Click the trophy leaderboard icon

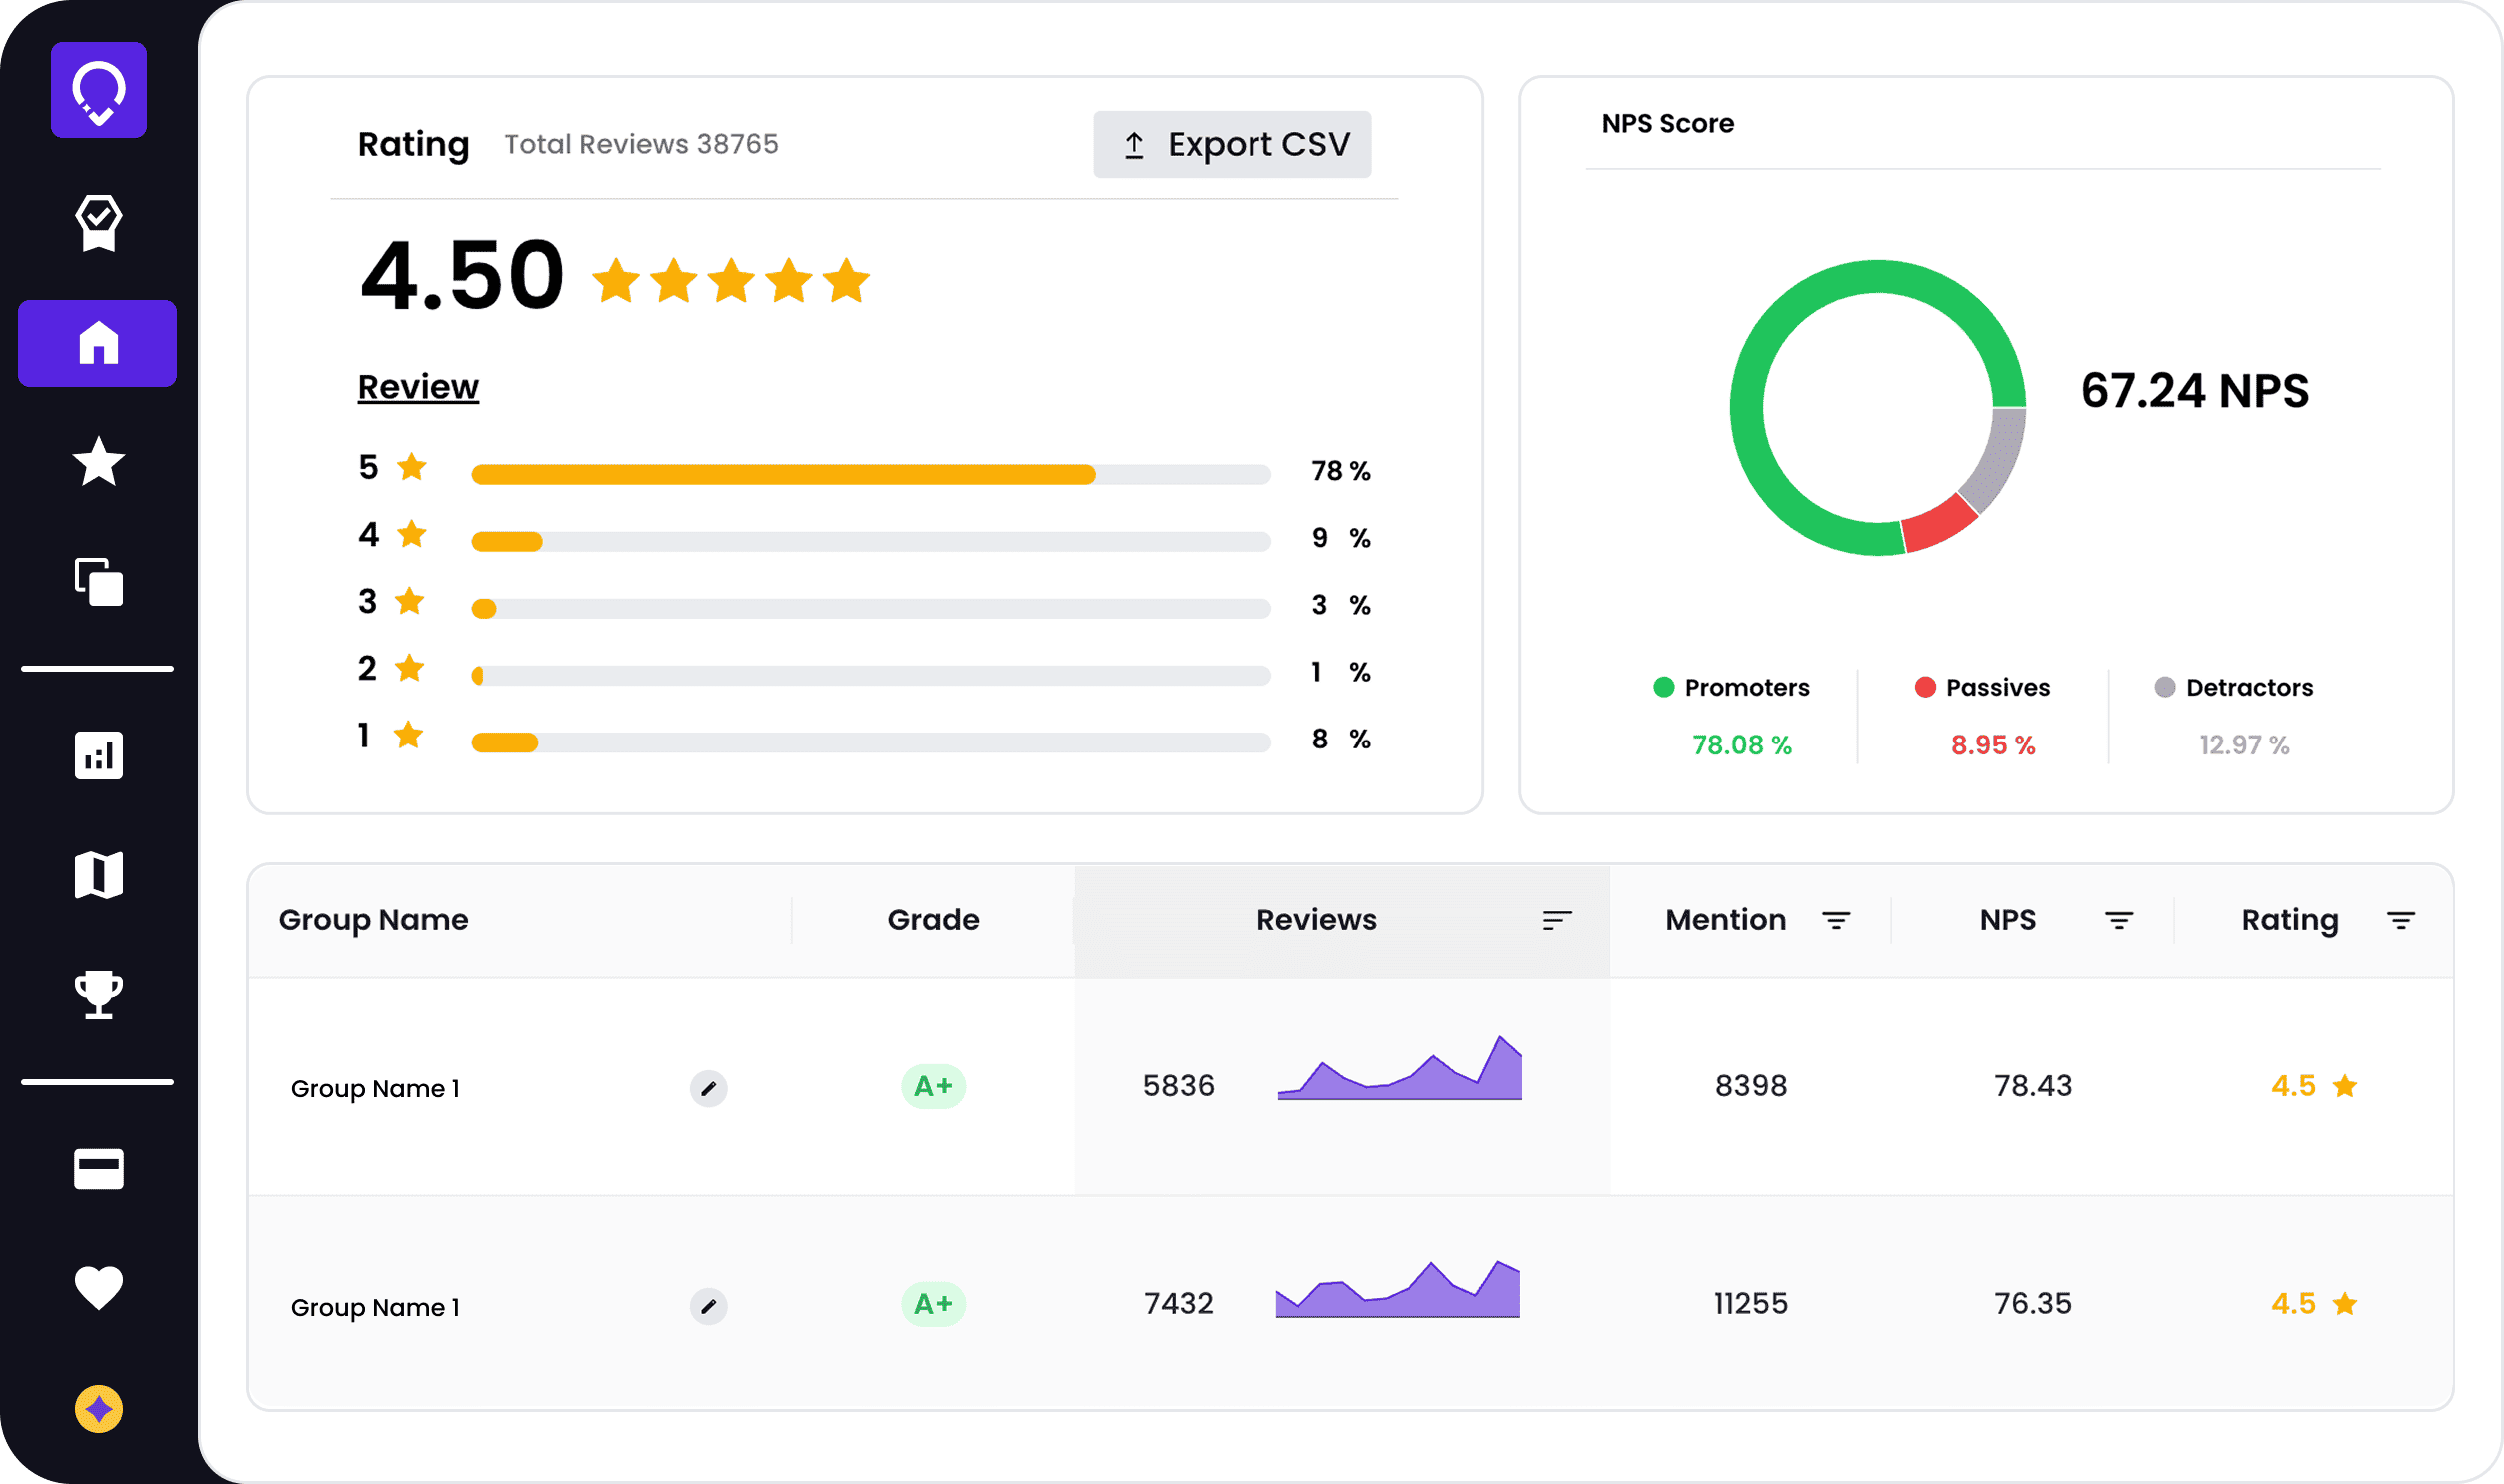coord(98,994)
